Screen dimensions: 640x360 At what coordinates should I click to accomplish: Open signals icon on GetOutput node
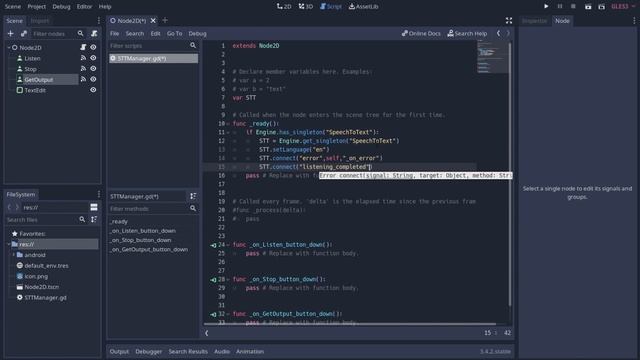(x=83, y=79)
